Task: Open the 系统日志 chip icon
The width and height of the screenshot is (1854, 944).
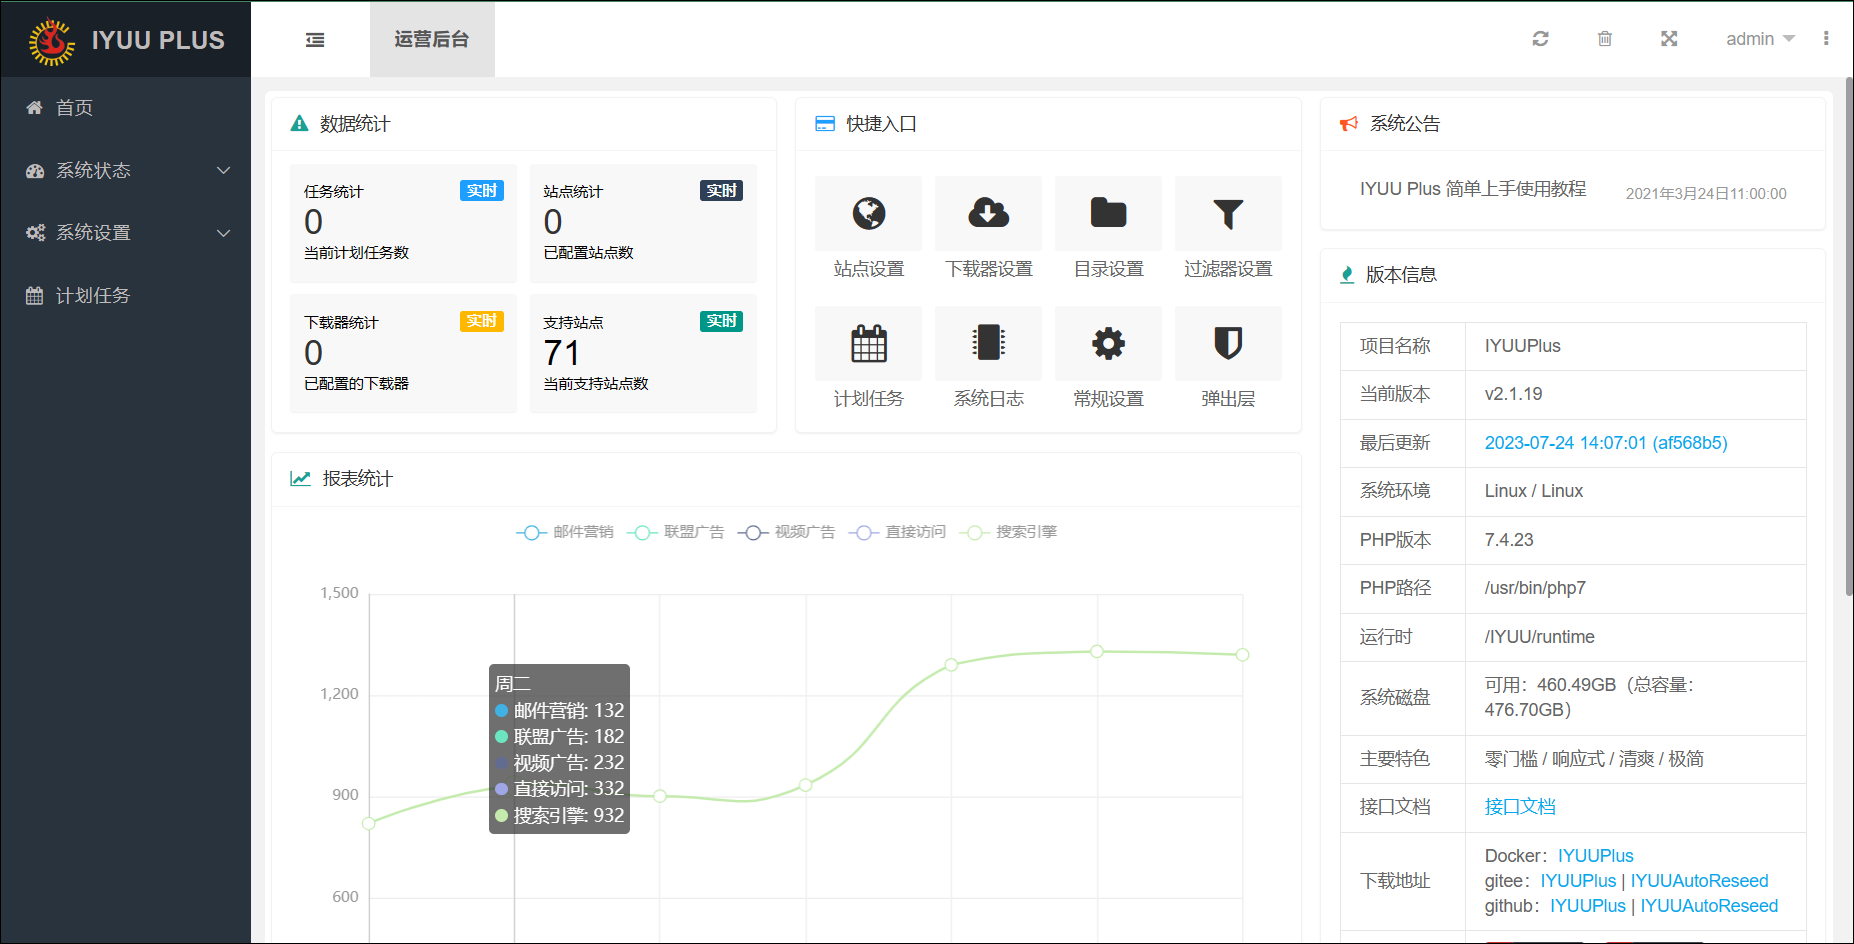Action: point(988,344)
